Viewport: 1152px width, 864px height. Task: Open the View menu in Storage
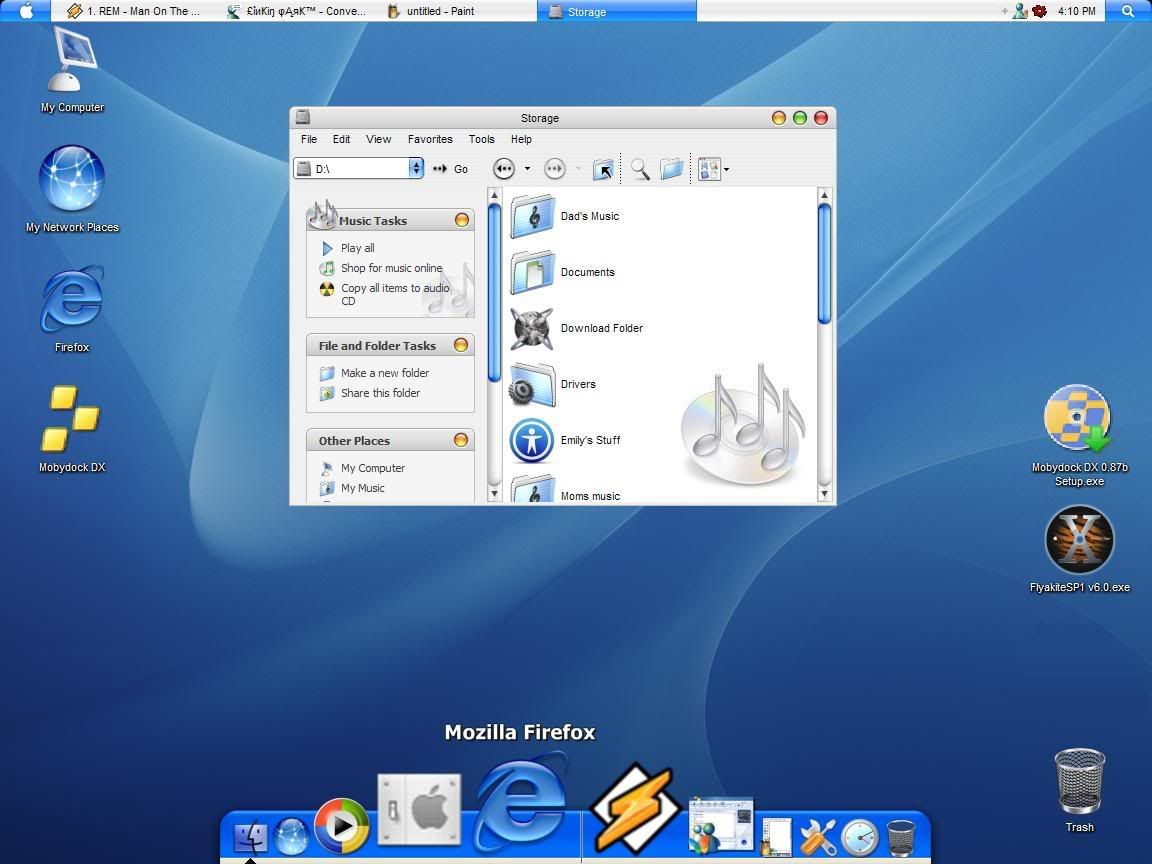click(379, 139)
